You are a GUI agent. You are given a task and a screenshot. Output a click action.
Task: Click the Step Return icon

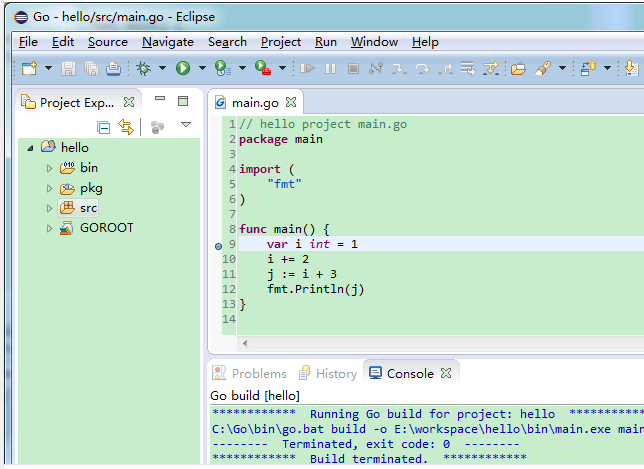click(445, 68)
